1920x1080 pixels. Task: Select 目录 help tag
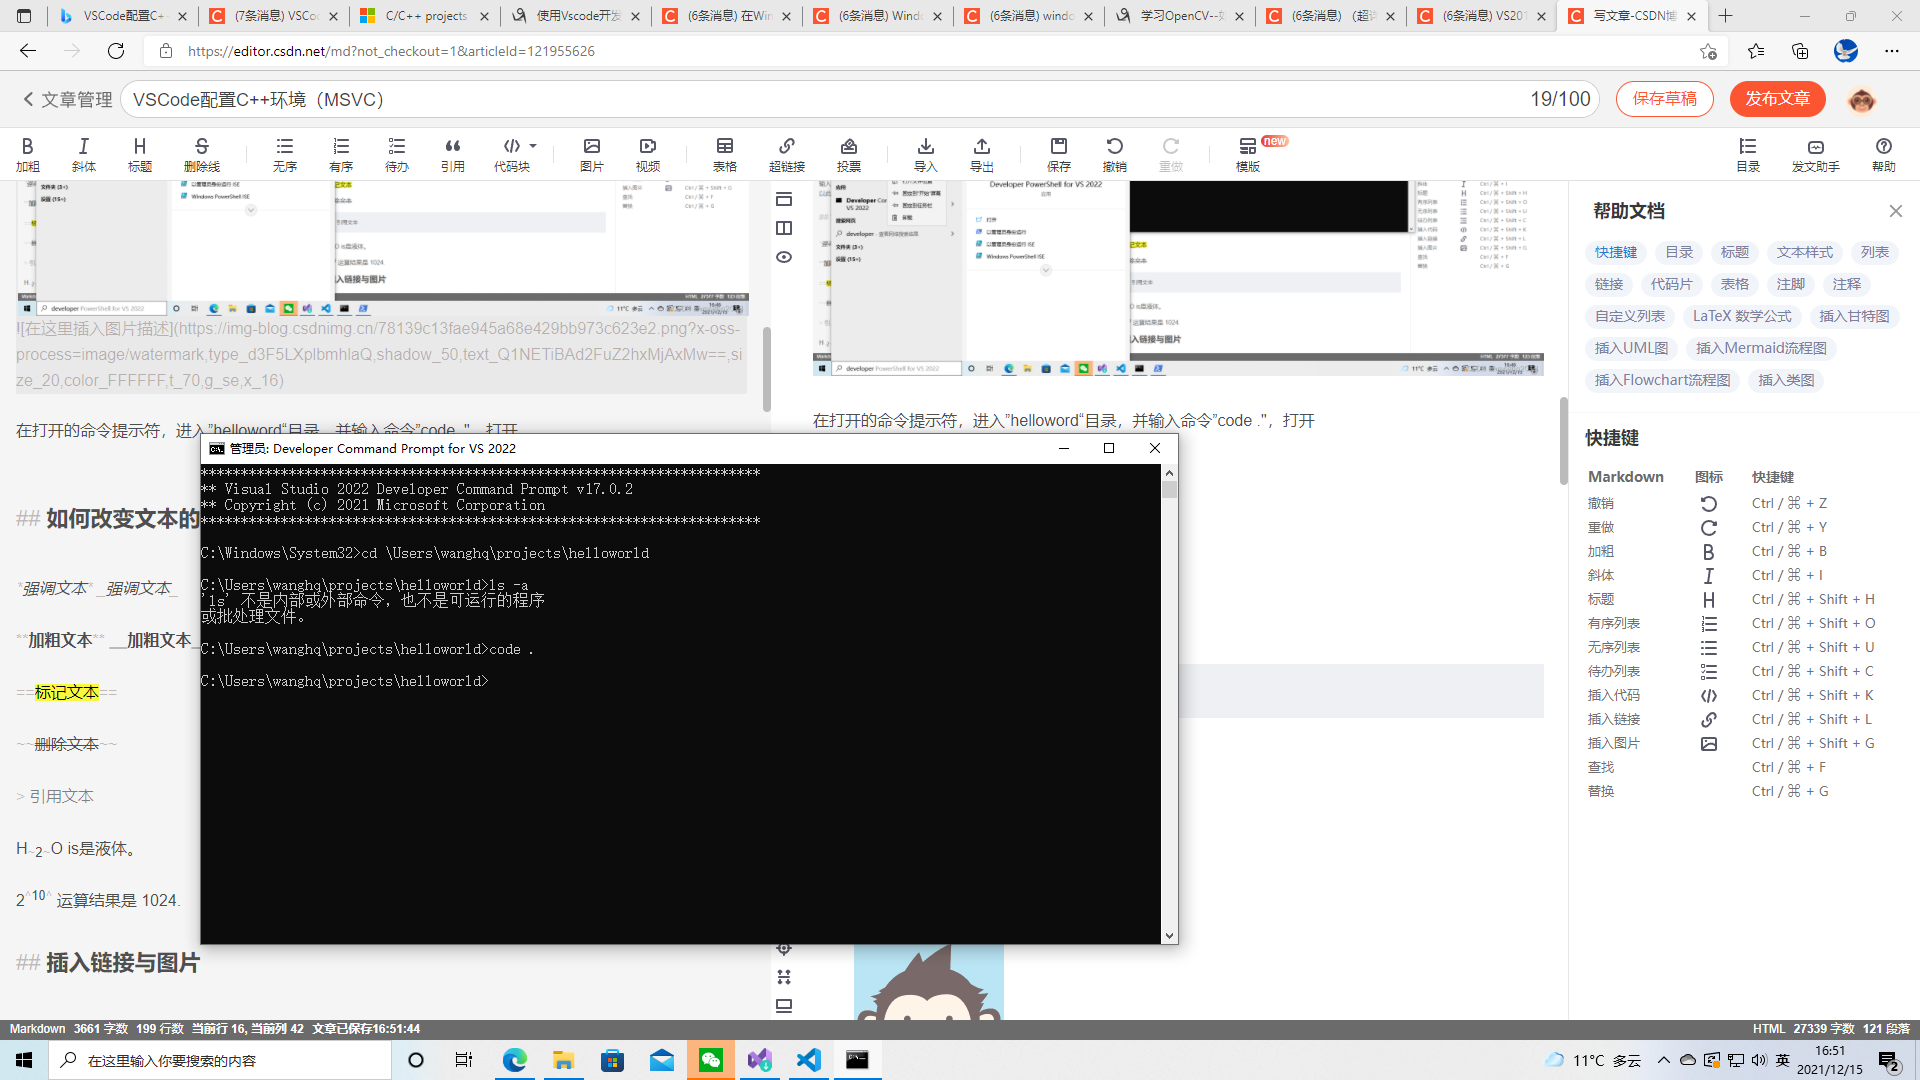click(x=1679, y=252)
